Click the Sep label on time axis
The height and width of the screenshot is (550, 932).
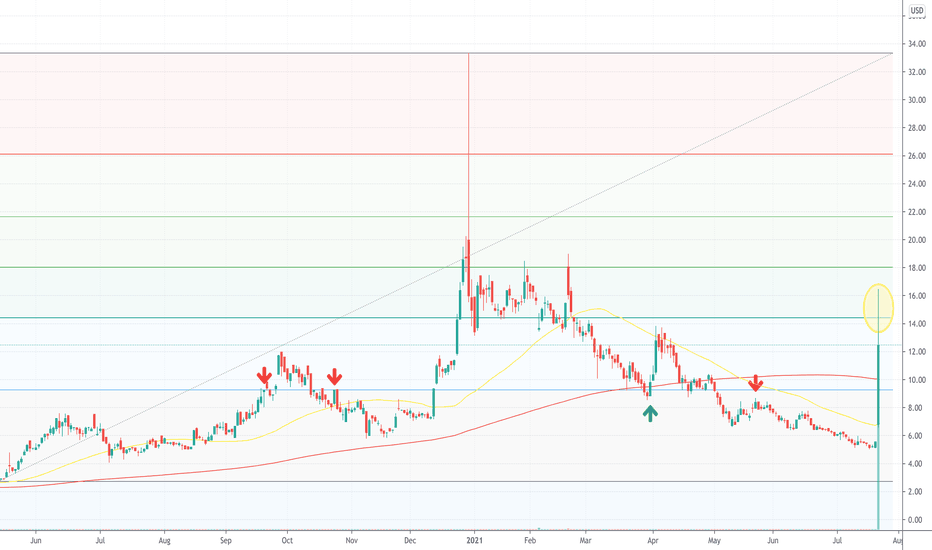pyautogui.click(x=226, y=540)
